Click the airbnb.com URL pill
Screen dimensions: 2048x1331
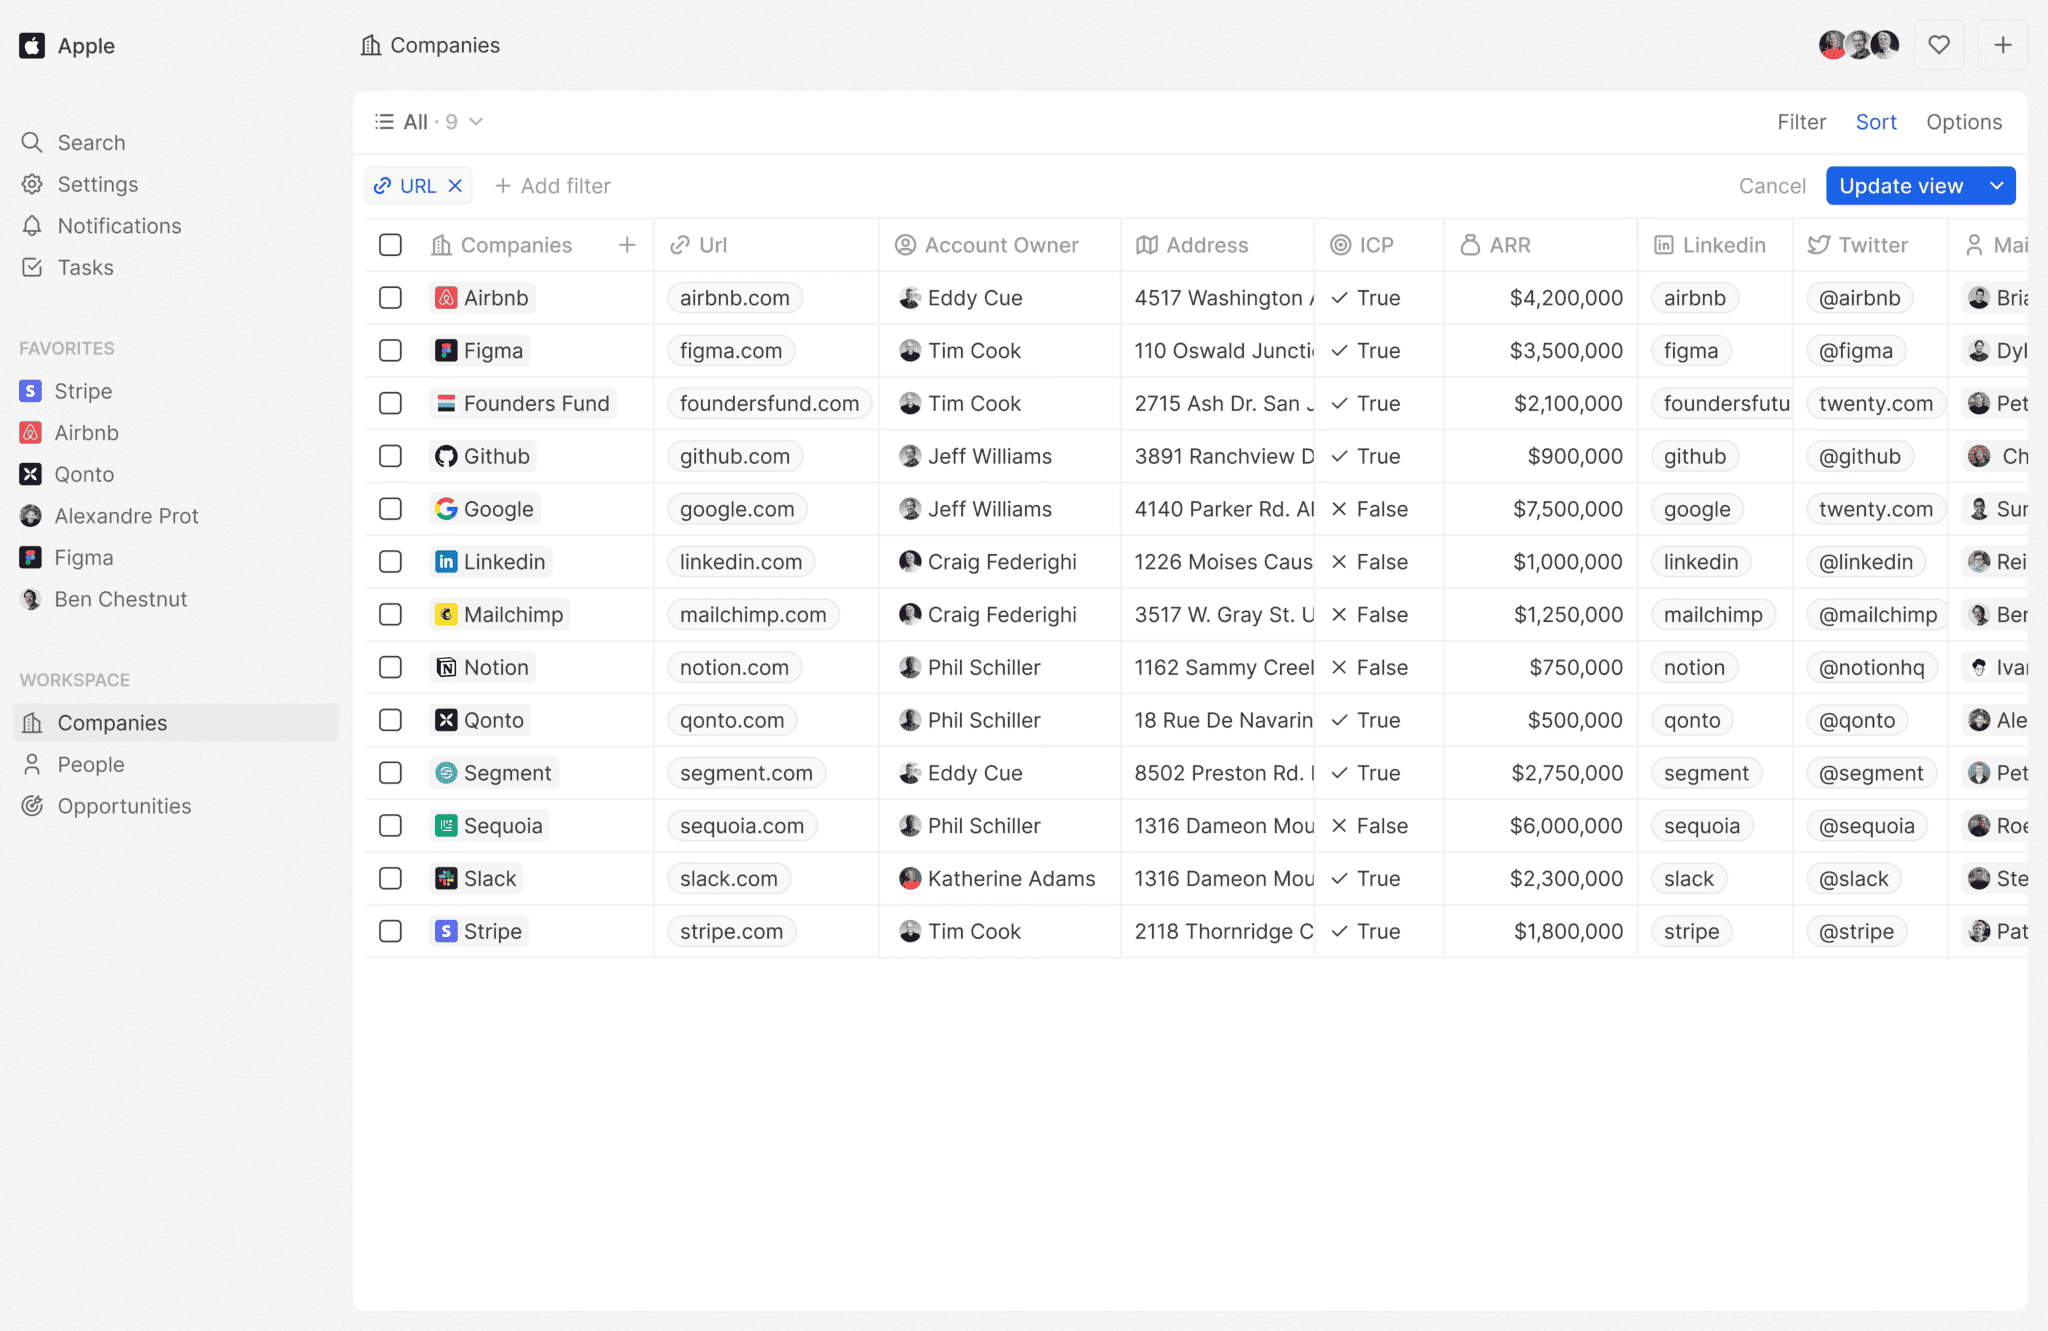coord(734,297)
